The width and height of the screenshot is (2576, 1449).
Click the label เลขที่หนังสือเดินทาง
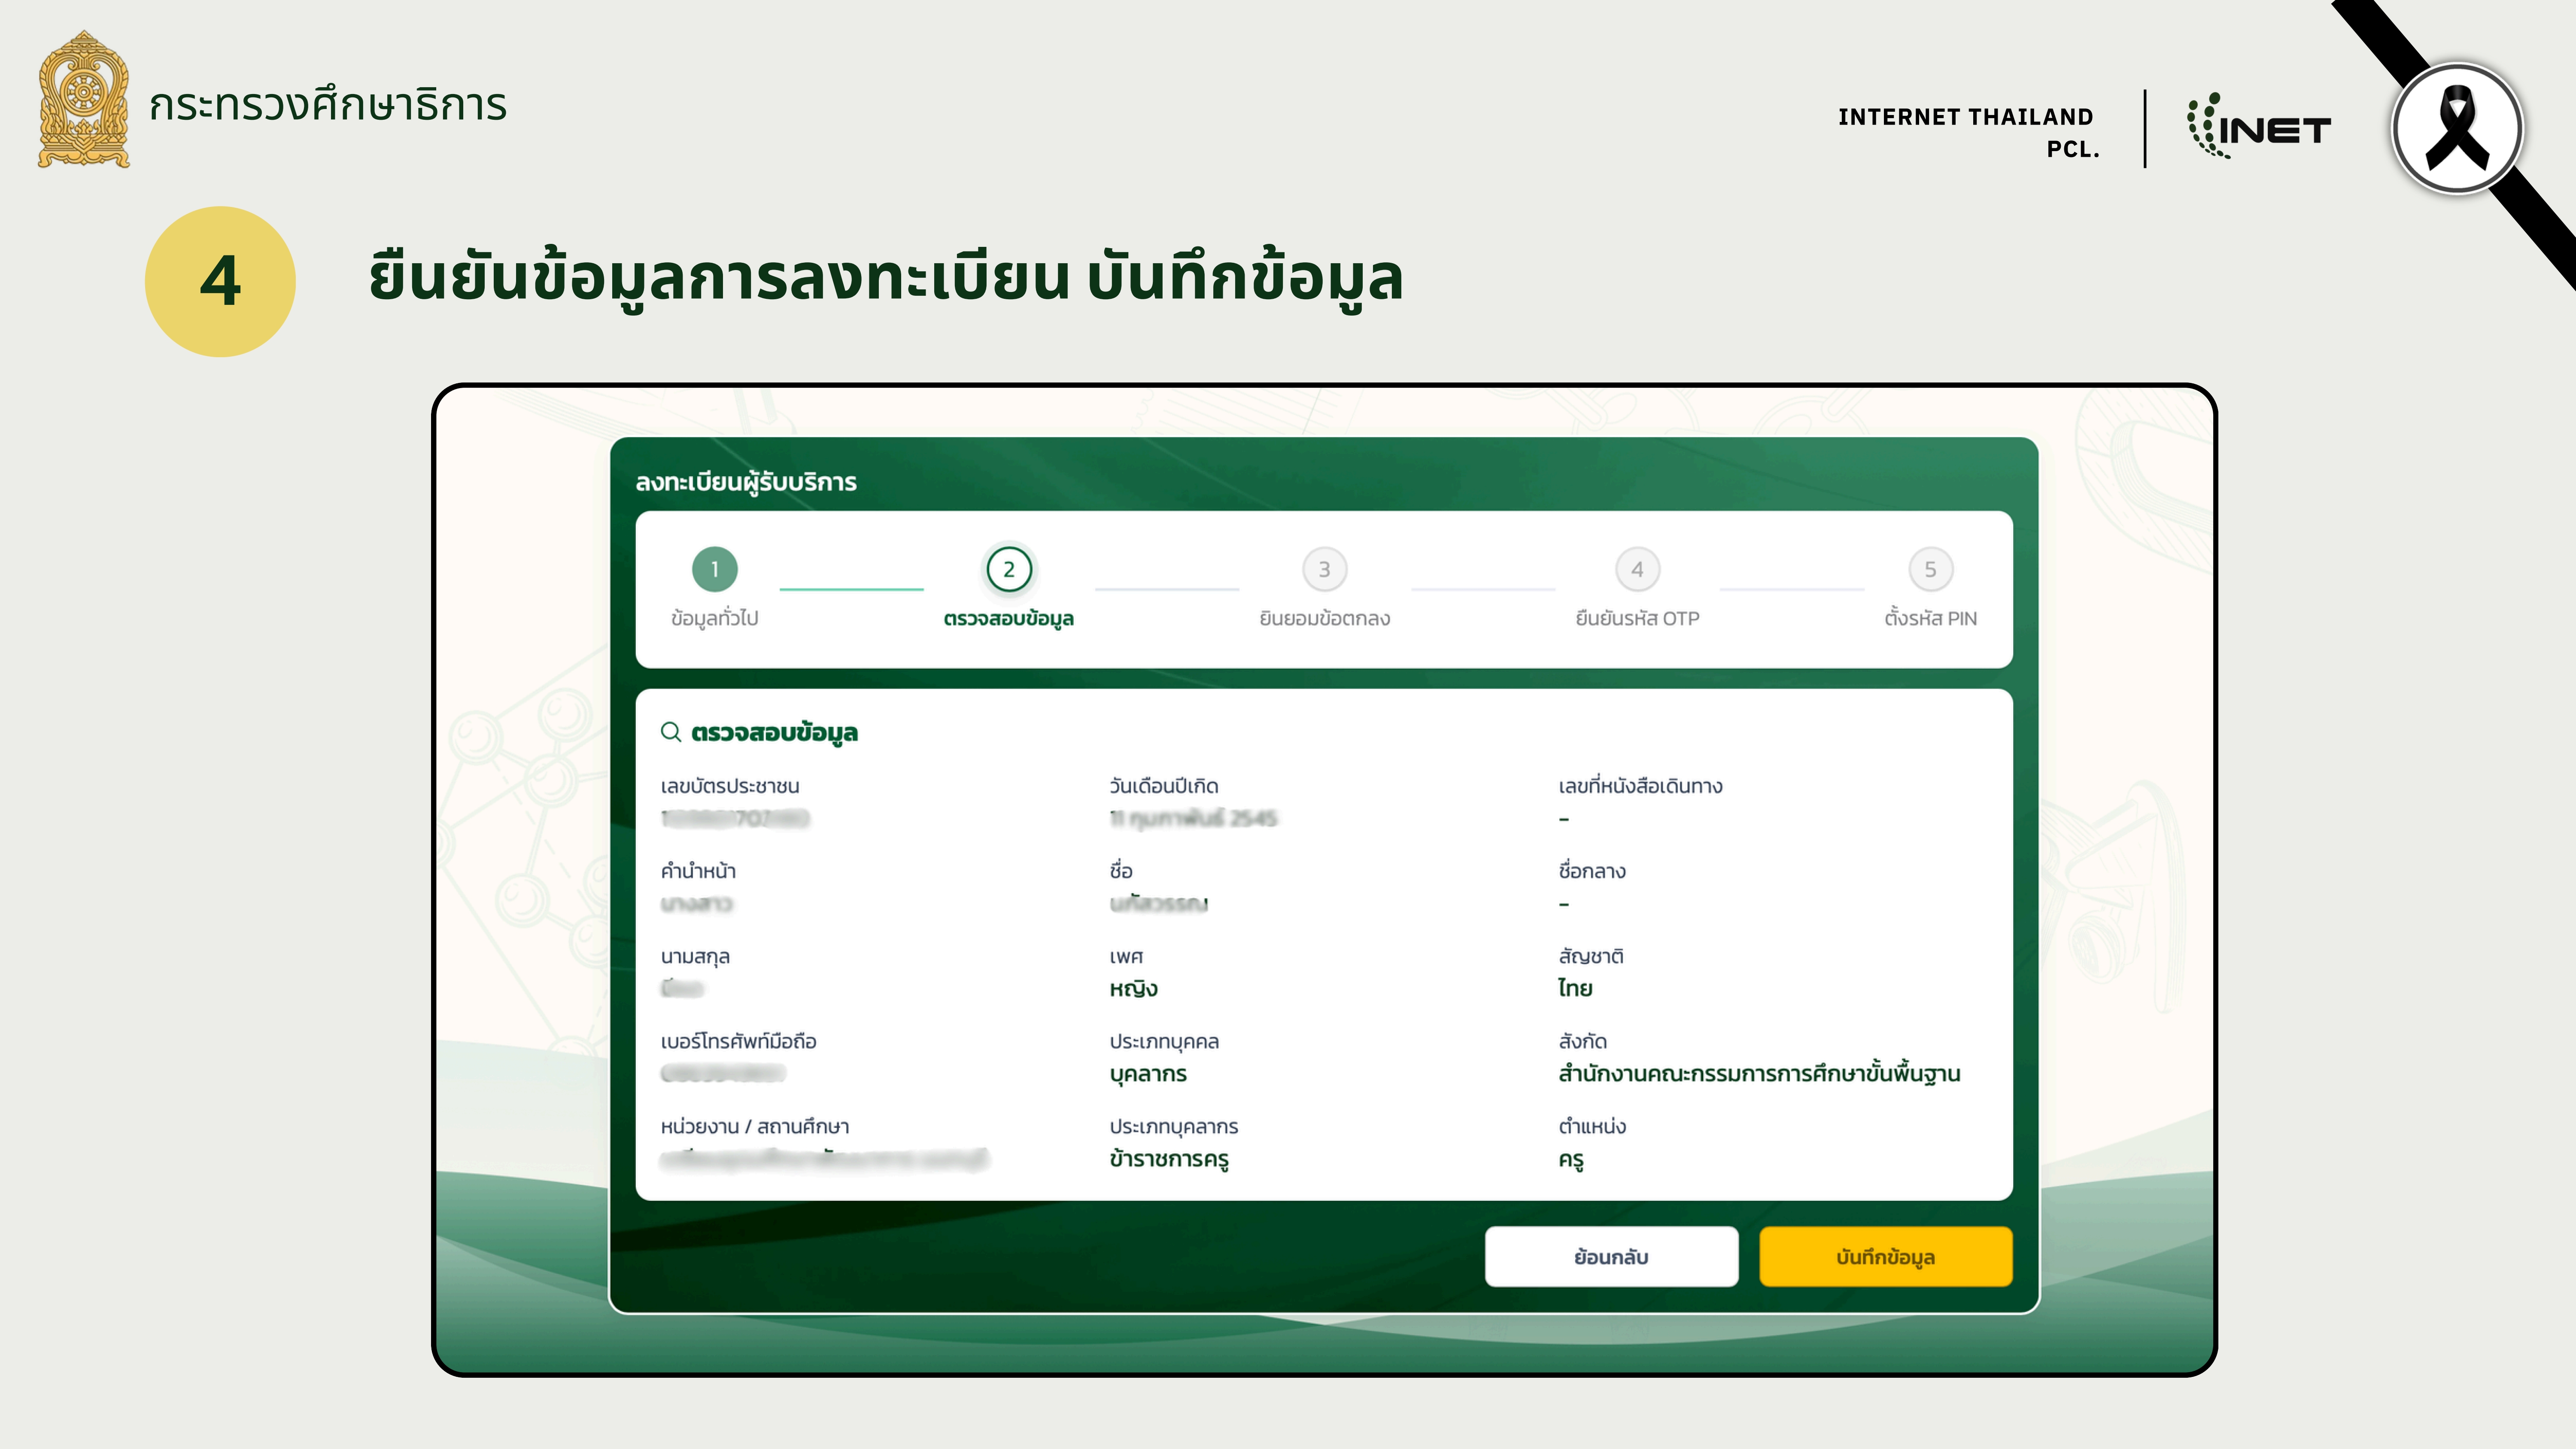pyautogui.click(x=1640, y=786)
